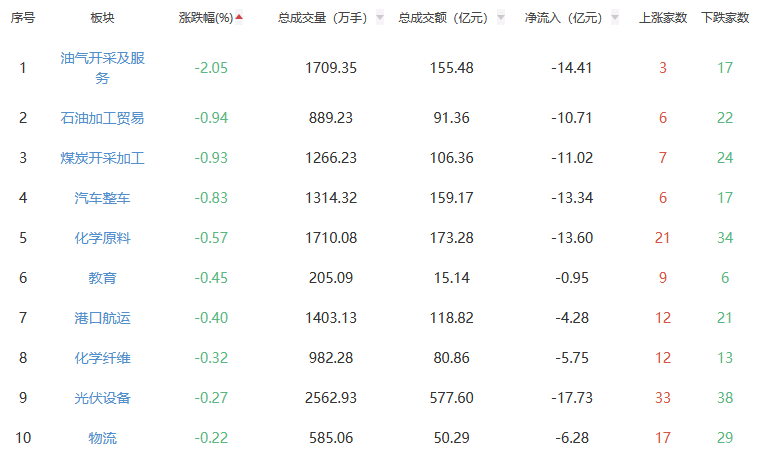The image size is (761, 452).
Task: Click sort arrow beside 总成交量（万手）
Action: (x=380, y=18)
